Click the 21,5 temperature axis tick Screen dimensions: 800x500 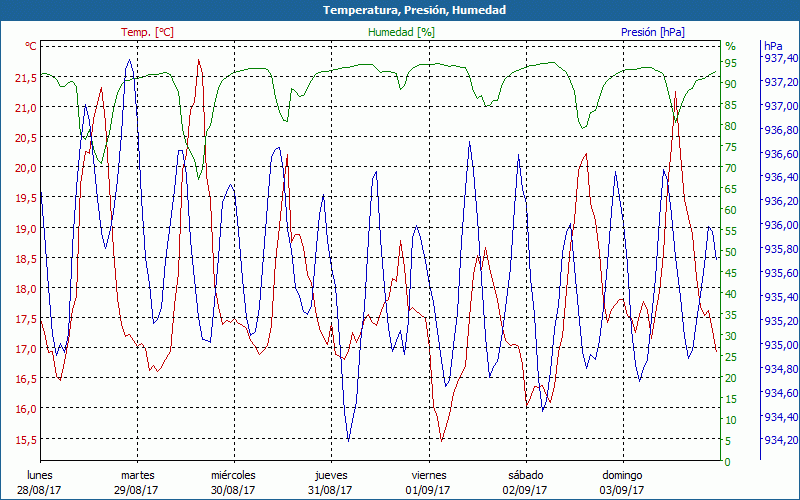tap(24, 77)
